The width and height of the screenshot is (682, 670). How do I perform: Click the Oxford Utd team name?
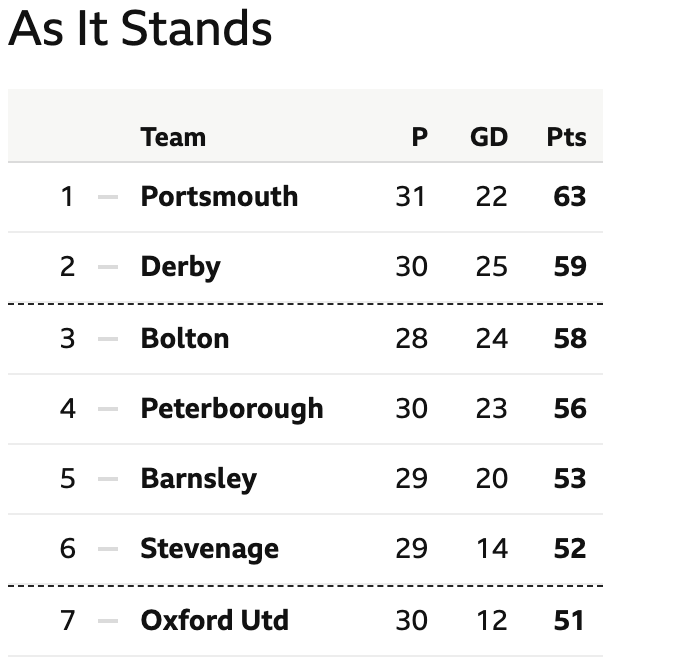click(x=214, y=620)
